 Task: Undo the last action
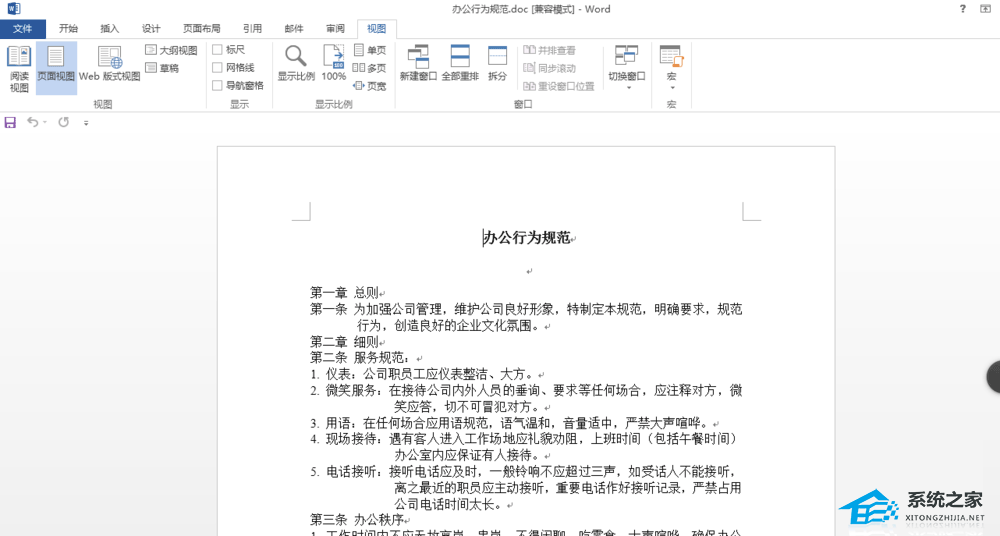pyautogui.click(x=33, y=122)
